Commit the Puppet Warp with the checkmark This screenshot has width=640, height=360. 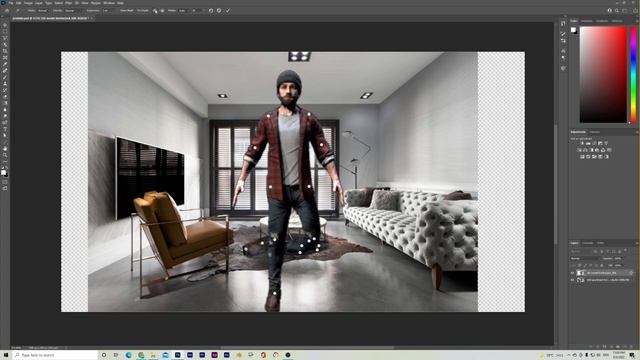pos(228,10)
